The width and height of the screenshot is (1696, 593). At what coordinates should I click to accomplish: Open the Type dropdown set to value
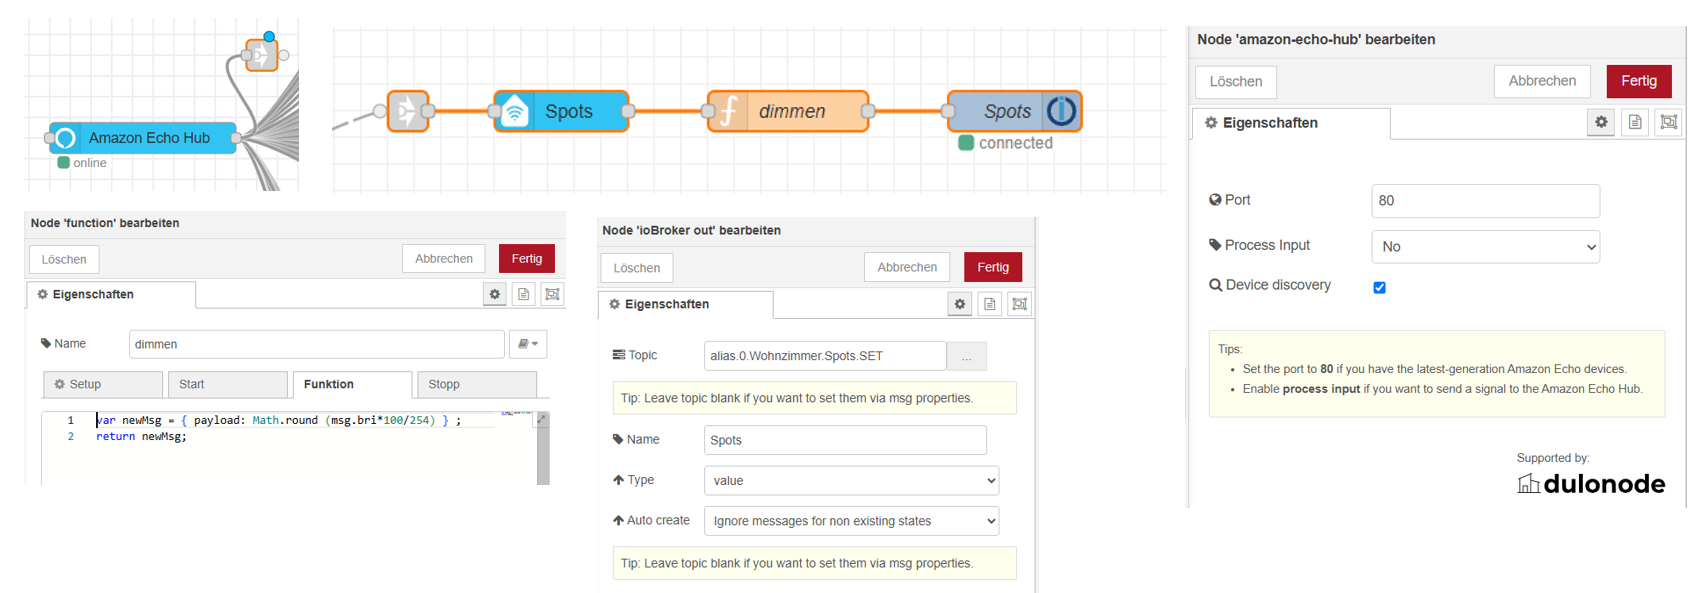tap(851, 481)
